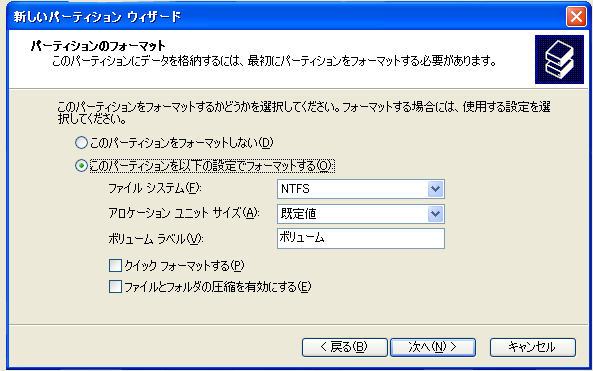Click the stacked disks wizard icon
The height and width of the screenshot is (371, 593).
click(559, 59)
